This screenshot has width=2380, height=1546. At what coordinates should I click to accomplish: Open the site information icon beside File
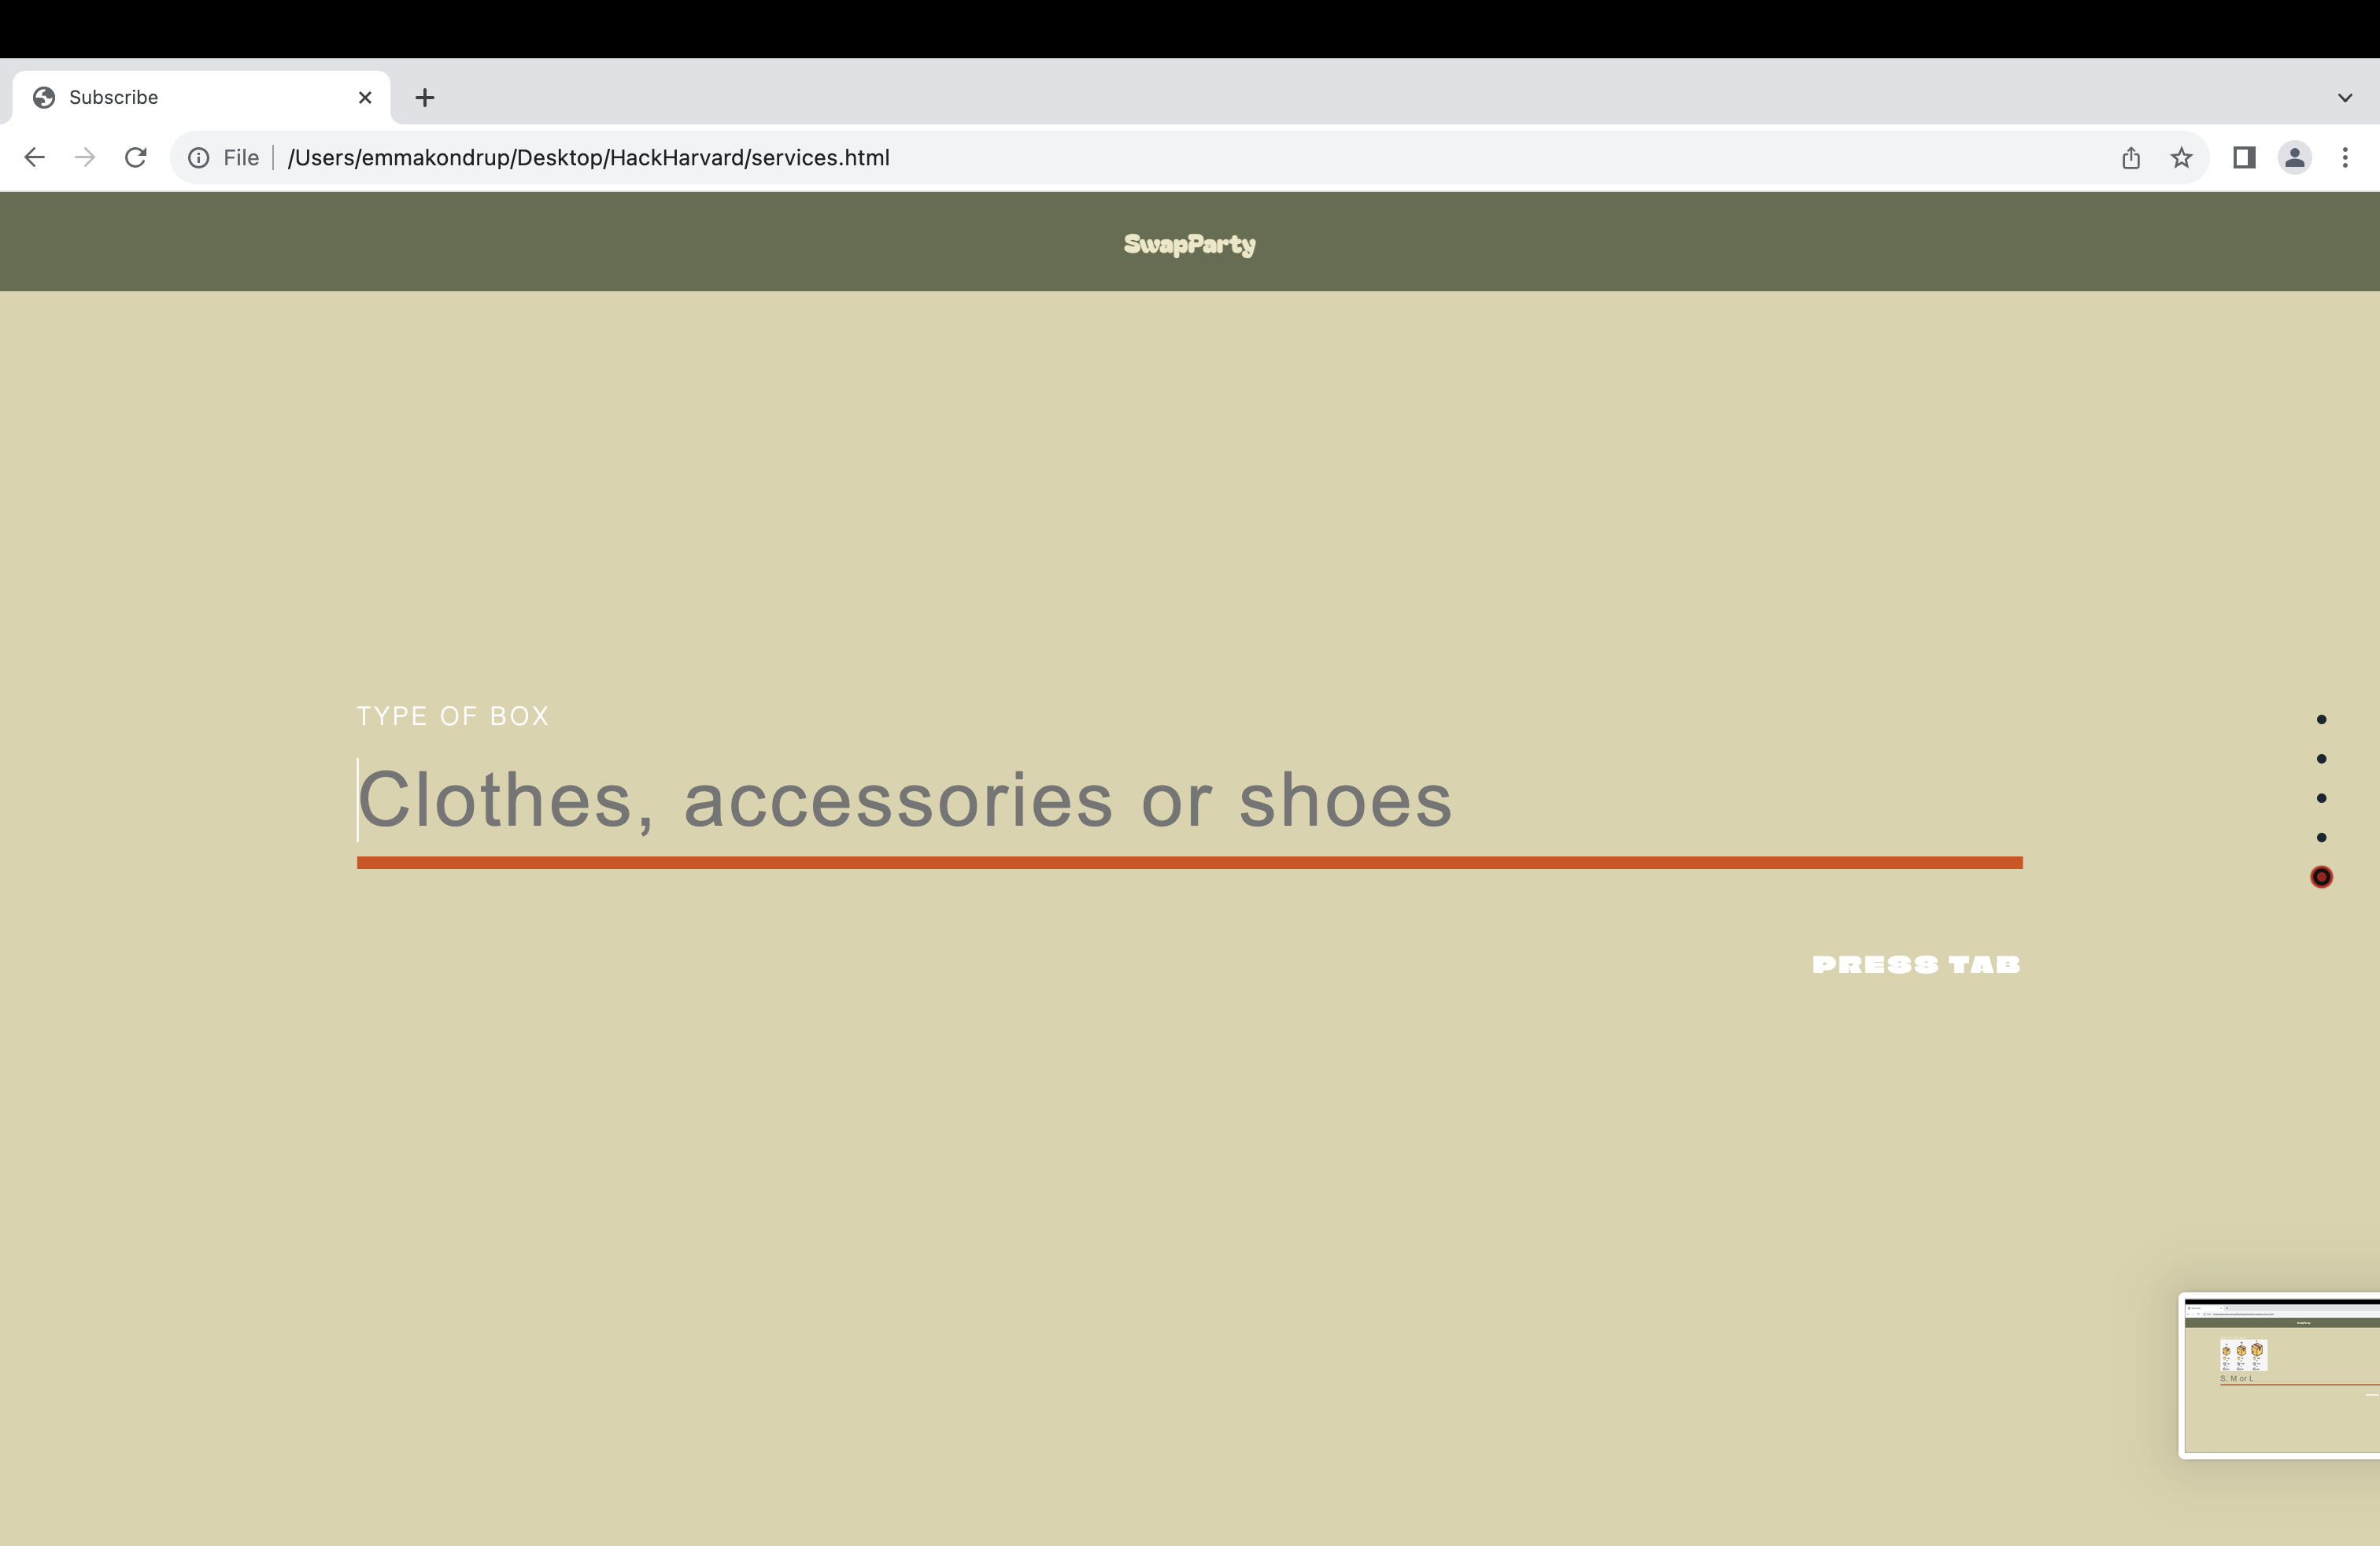(x=199, y=157)
